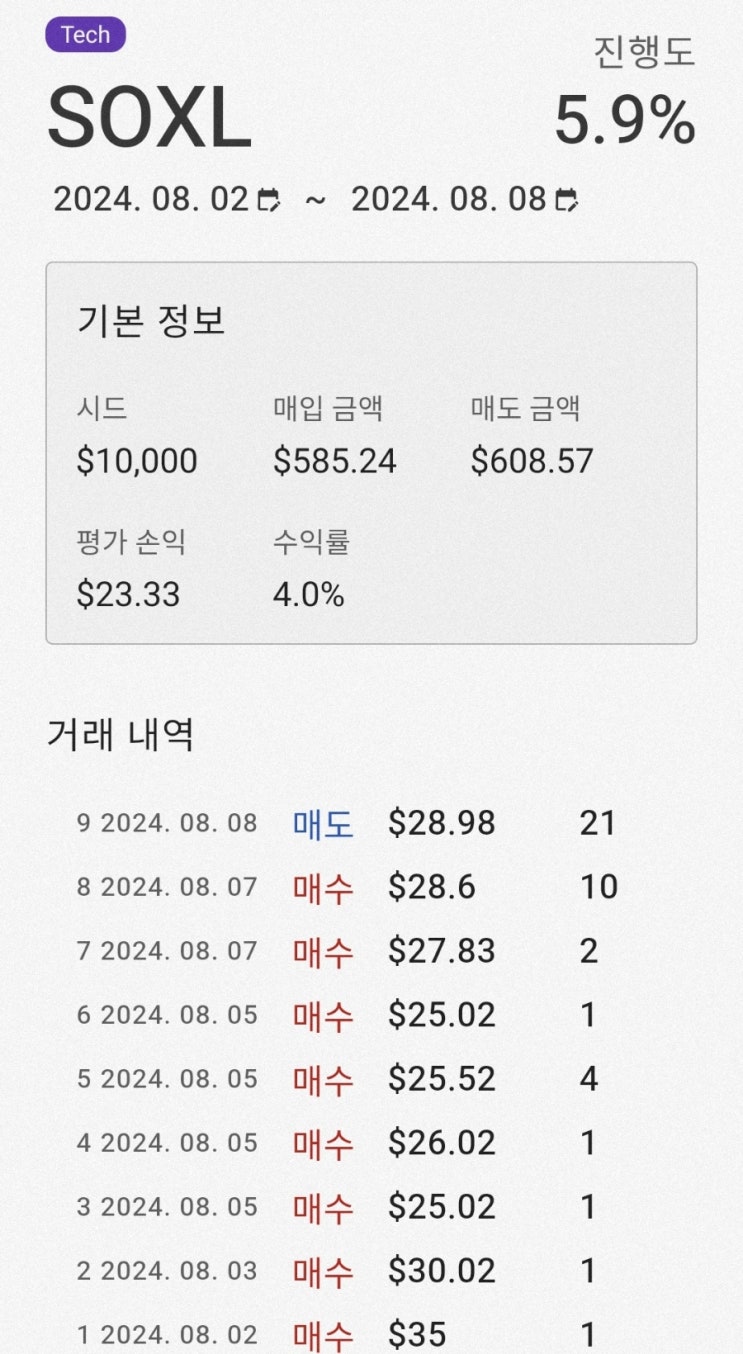Image resolution: width=743 pixels, height=1354 pixels.
Task: Tap the SOXL ticker title
Action: 149,120
